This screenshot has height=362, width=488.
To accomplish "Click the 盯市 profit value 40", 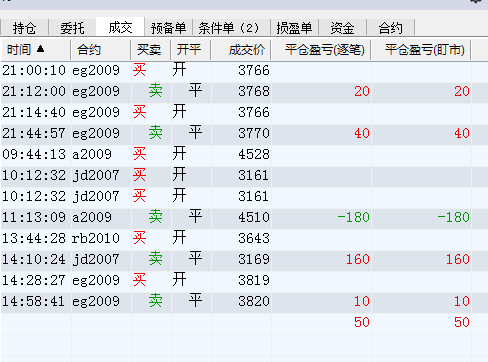I will point(462,133).
